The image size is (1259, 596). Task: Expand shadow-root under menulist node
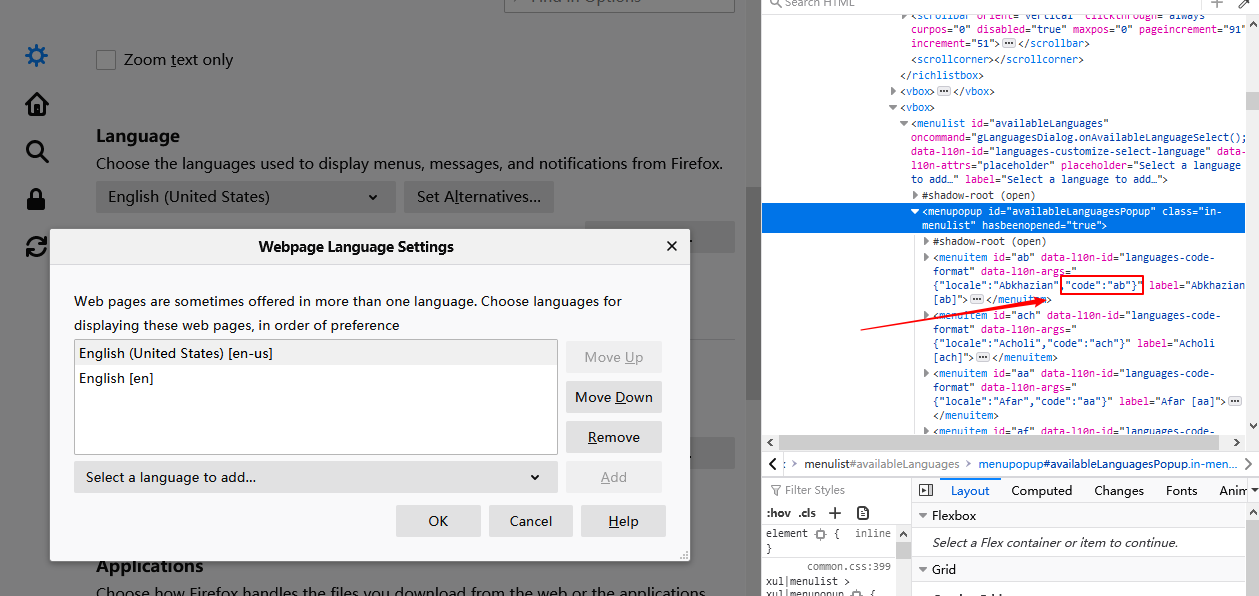point(915,195)
